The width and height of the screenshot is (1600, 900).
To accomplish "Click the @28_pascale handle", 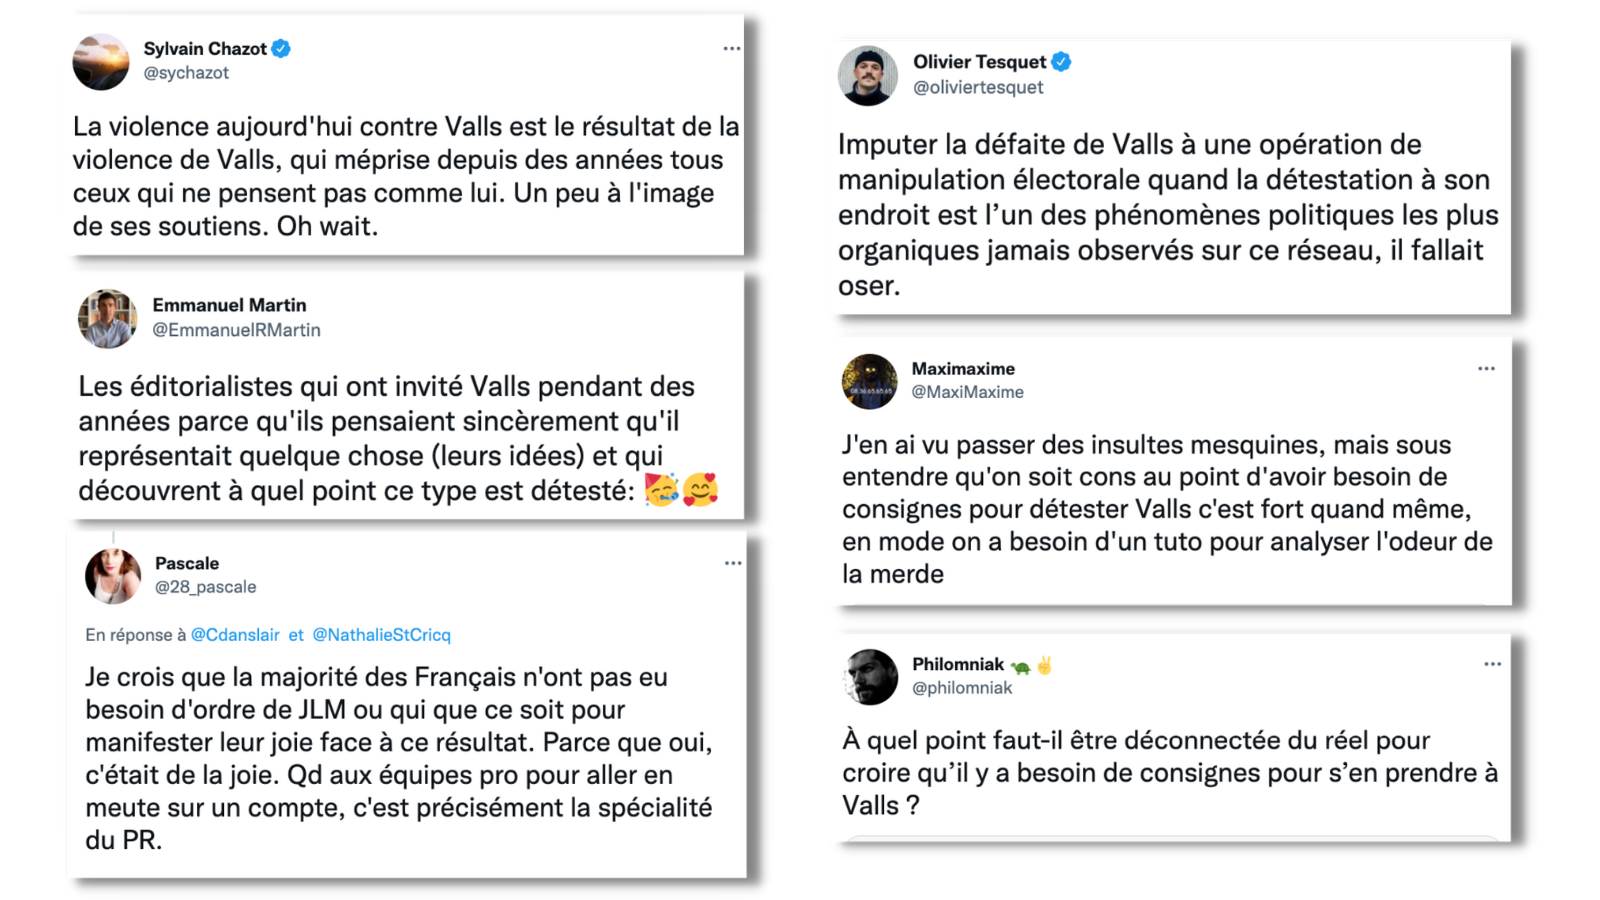I will pyautogui.click(x=205, y=587).
